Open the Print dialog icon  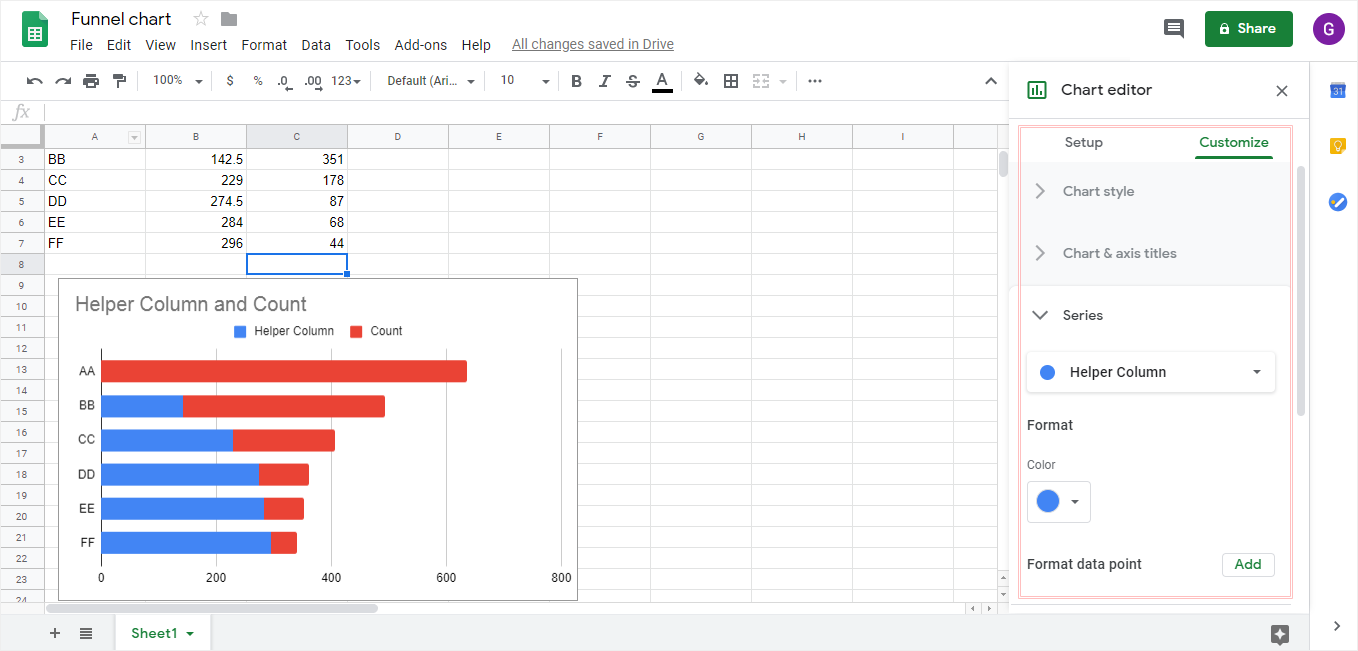point(88,81)
